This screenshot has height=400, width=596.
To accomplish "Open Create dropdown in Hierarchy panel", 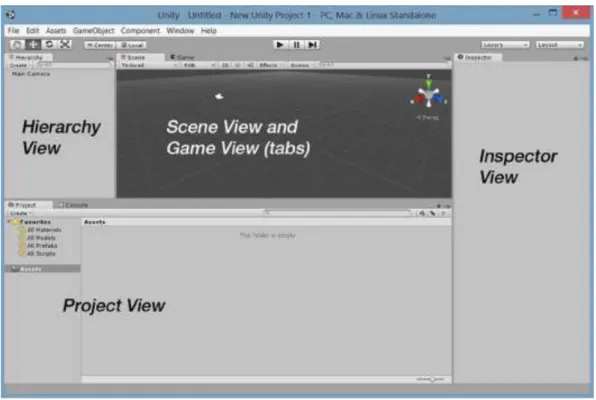I will 18,65.
